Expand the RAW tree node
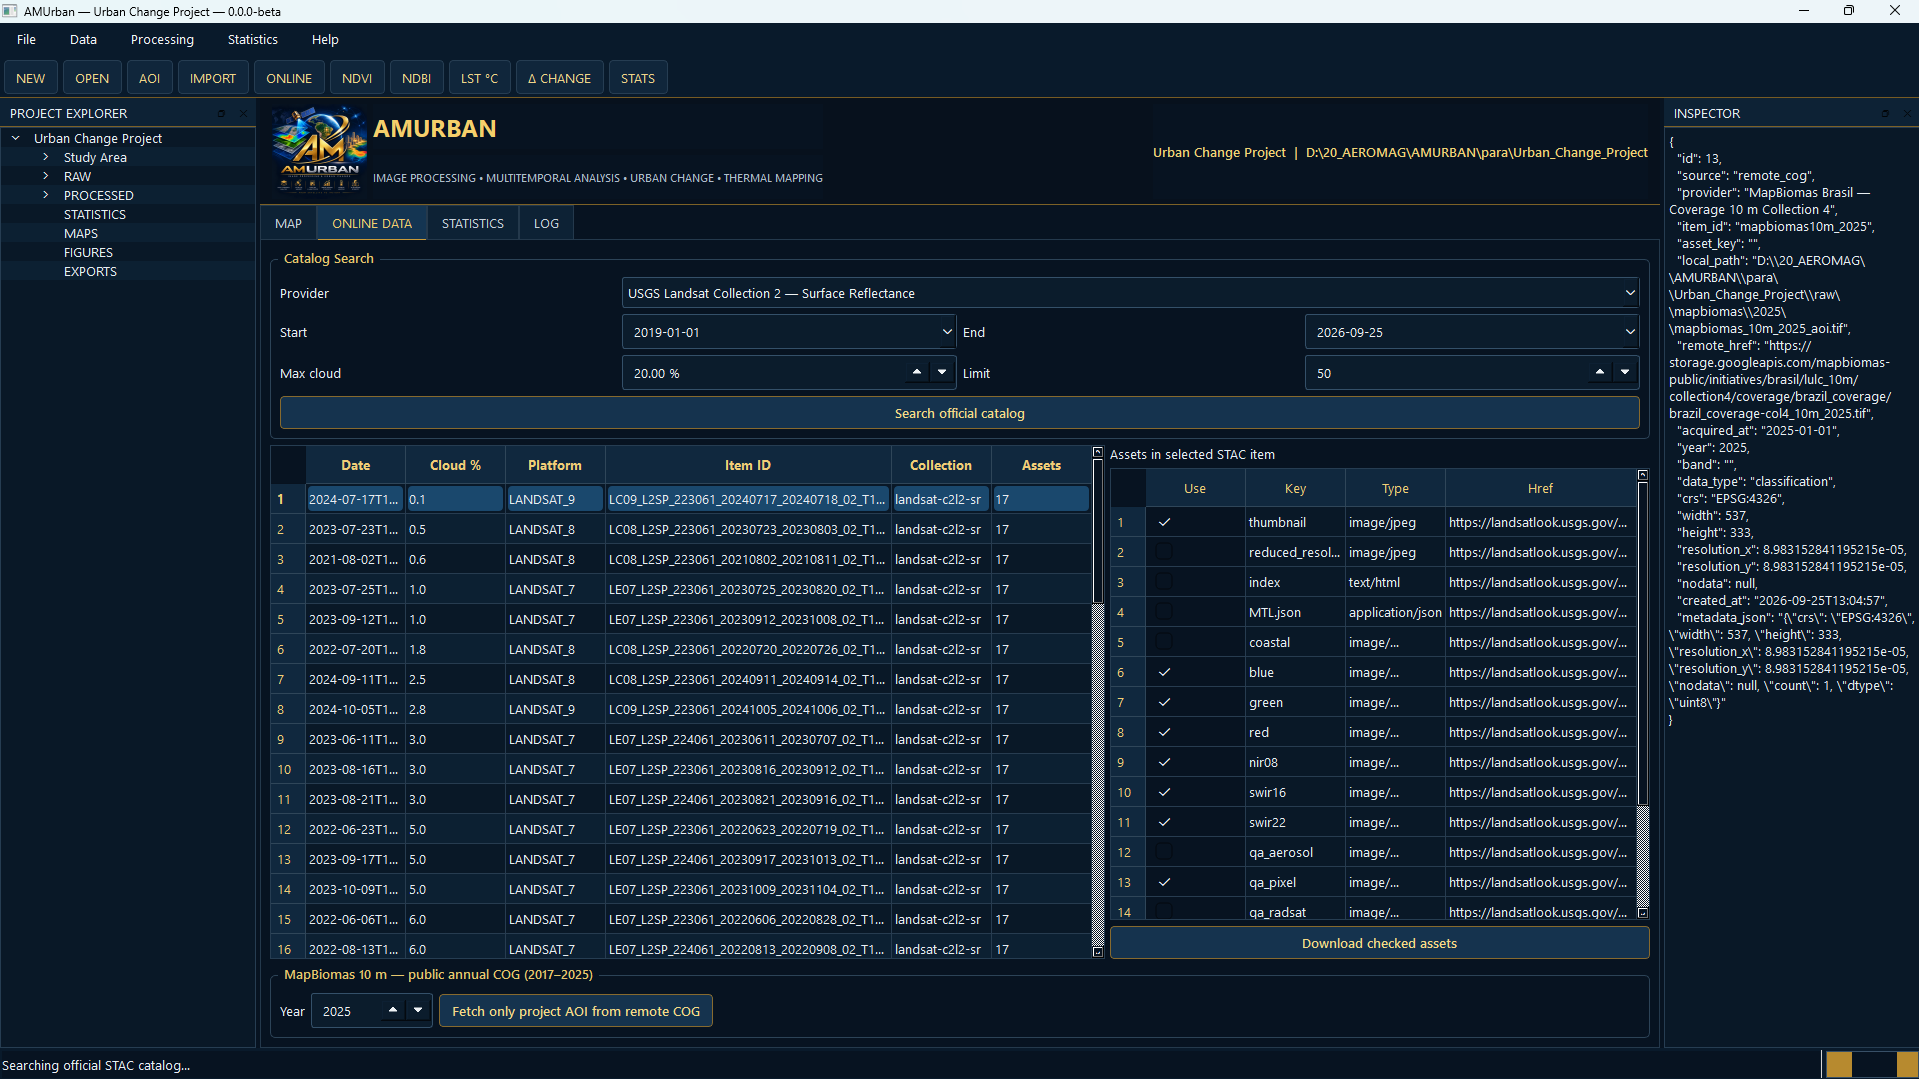The width and height of the screenshot is (1919, 1079). [45, 176]
